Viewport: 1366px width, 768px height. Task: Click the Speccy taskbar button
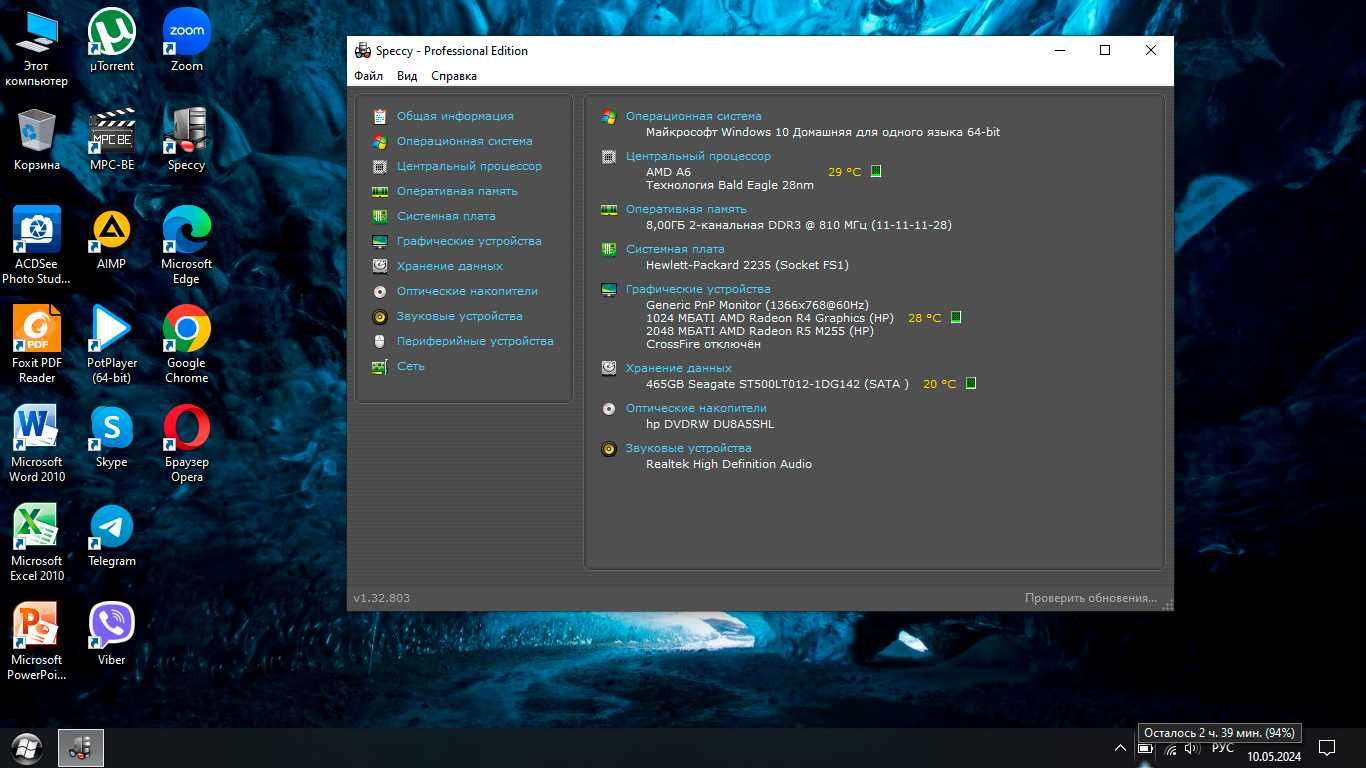click(x=81, y=748)
